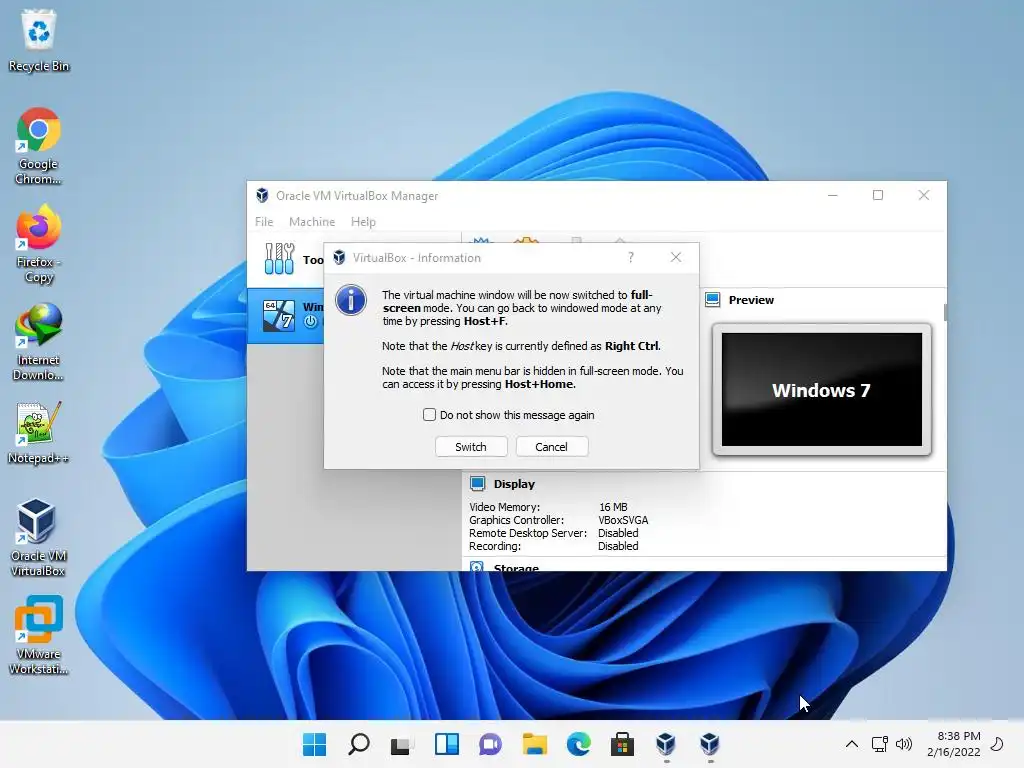Open Chat app on the taskbar
The image size is (1024, 768).
point(490,744)
